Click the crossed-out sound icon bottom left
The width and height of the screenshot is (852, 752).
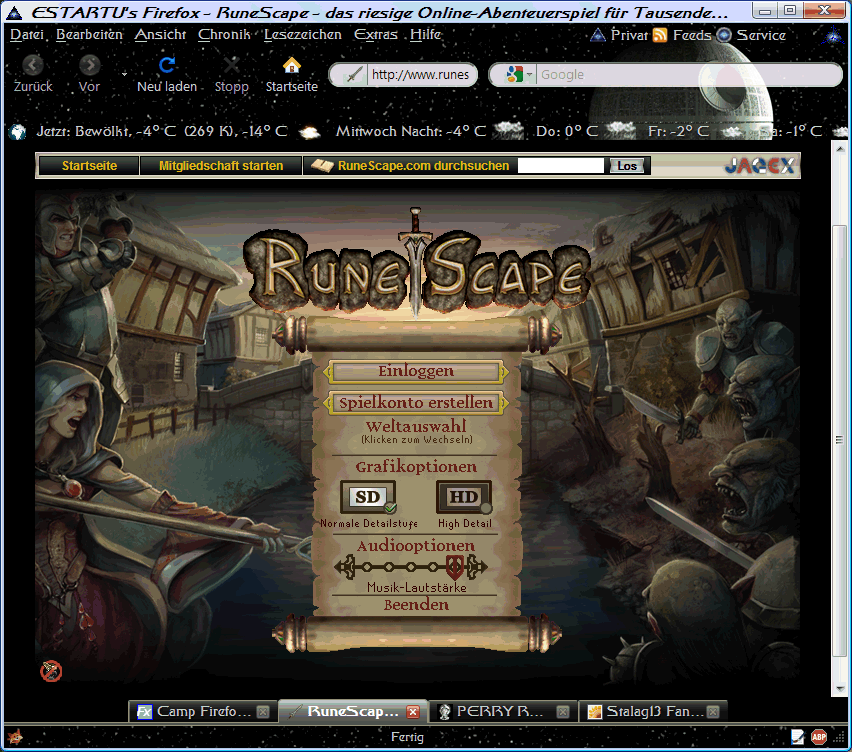pos(51,671)
